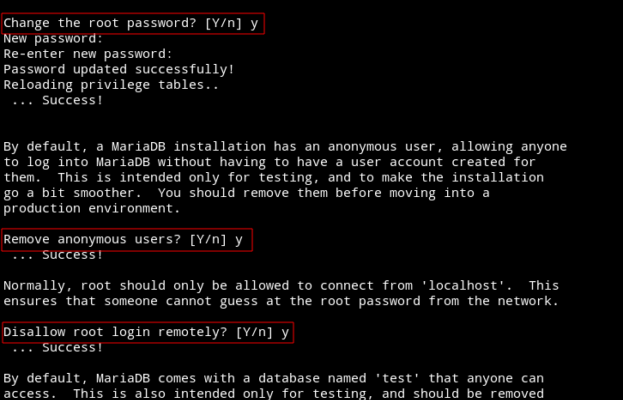Click the 'Disallow root login remotely?' prompt line
Image resolution: width=623 pixels, height=400 pixels.
click(146, 332)
